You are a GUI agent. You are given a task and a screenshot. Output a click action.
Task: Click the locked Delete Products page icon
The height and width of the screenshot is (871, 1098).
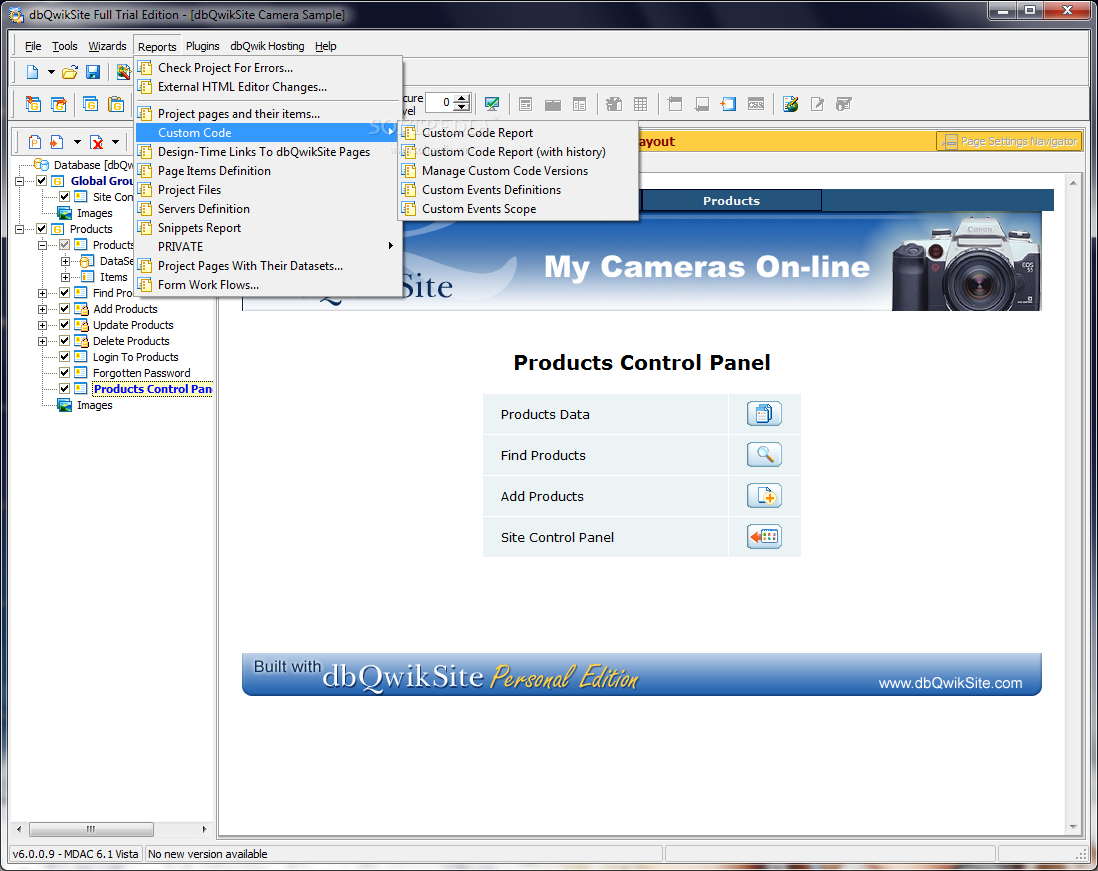tap(81, 341)
